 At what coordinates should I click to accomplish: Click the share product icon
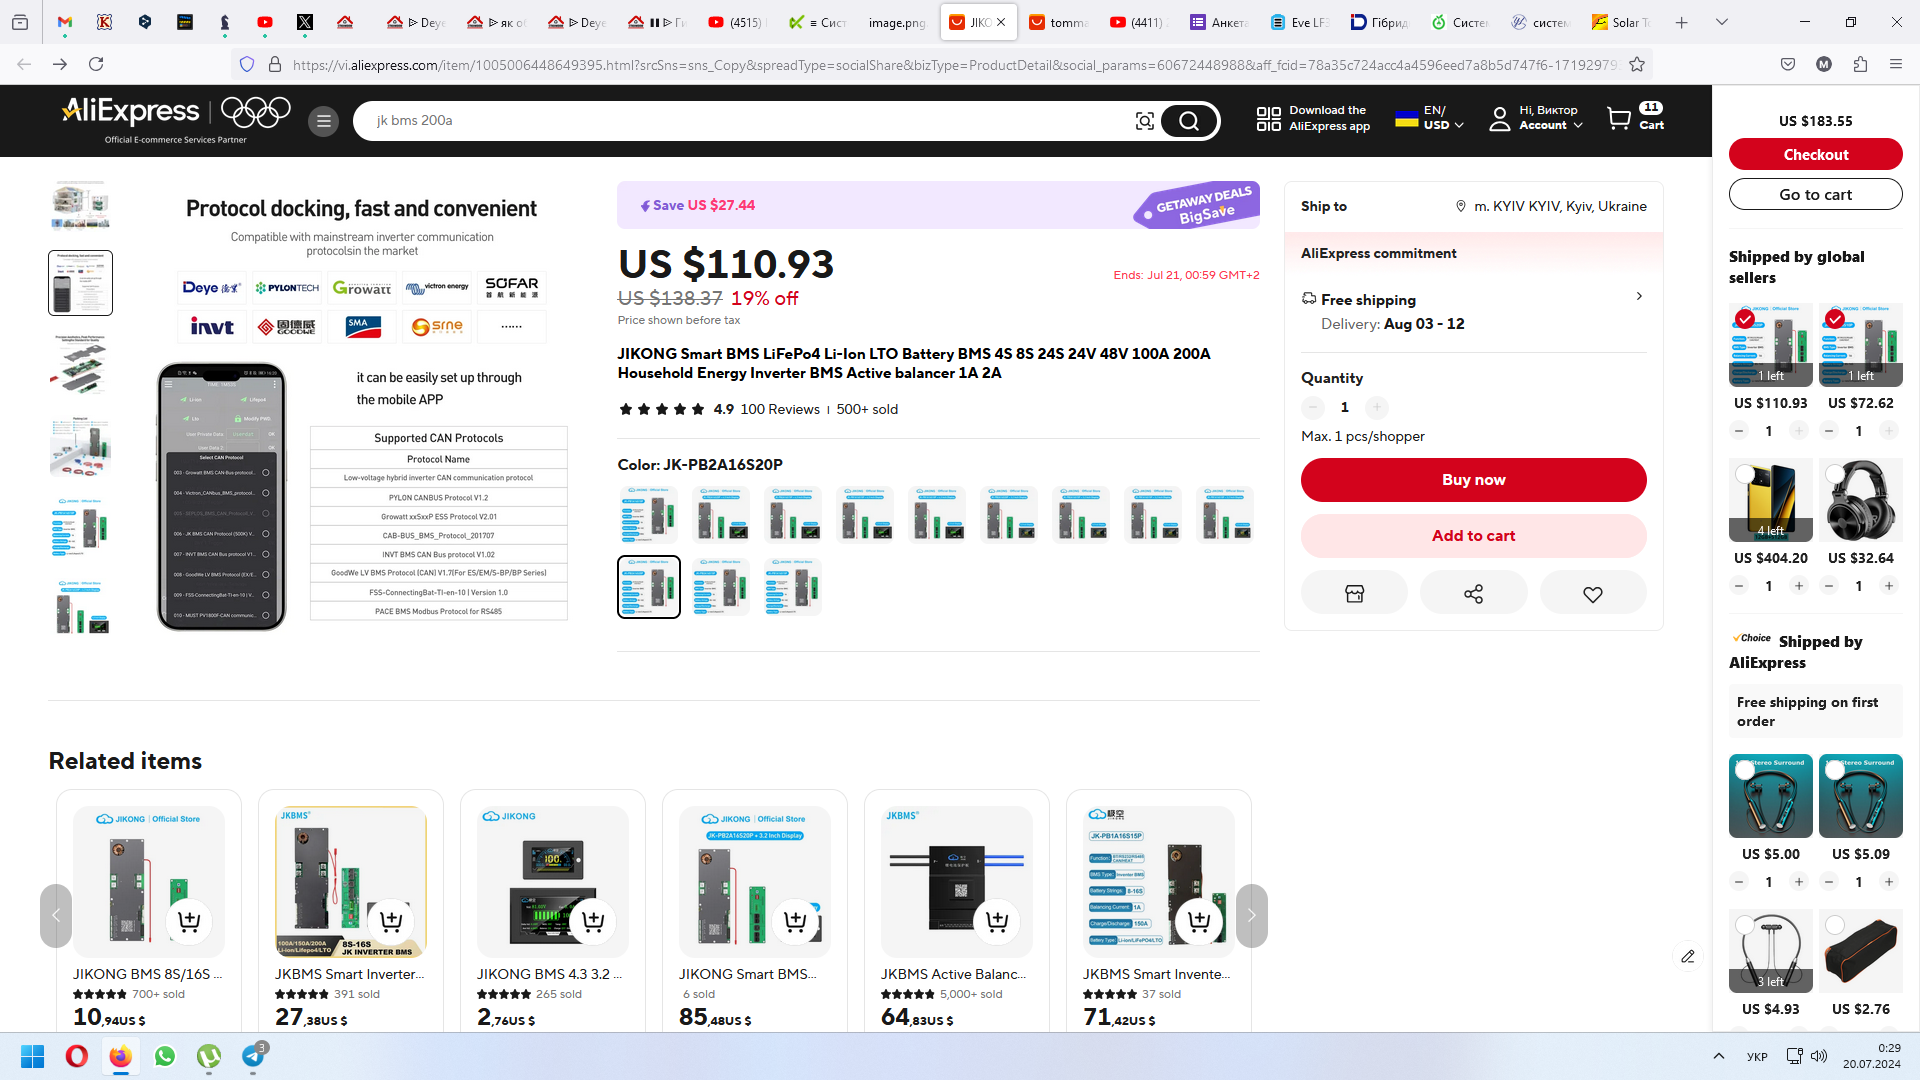1473,593
